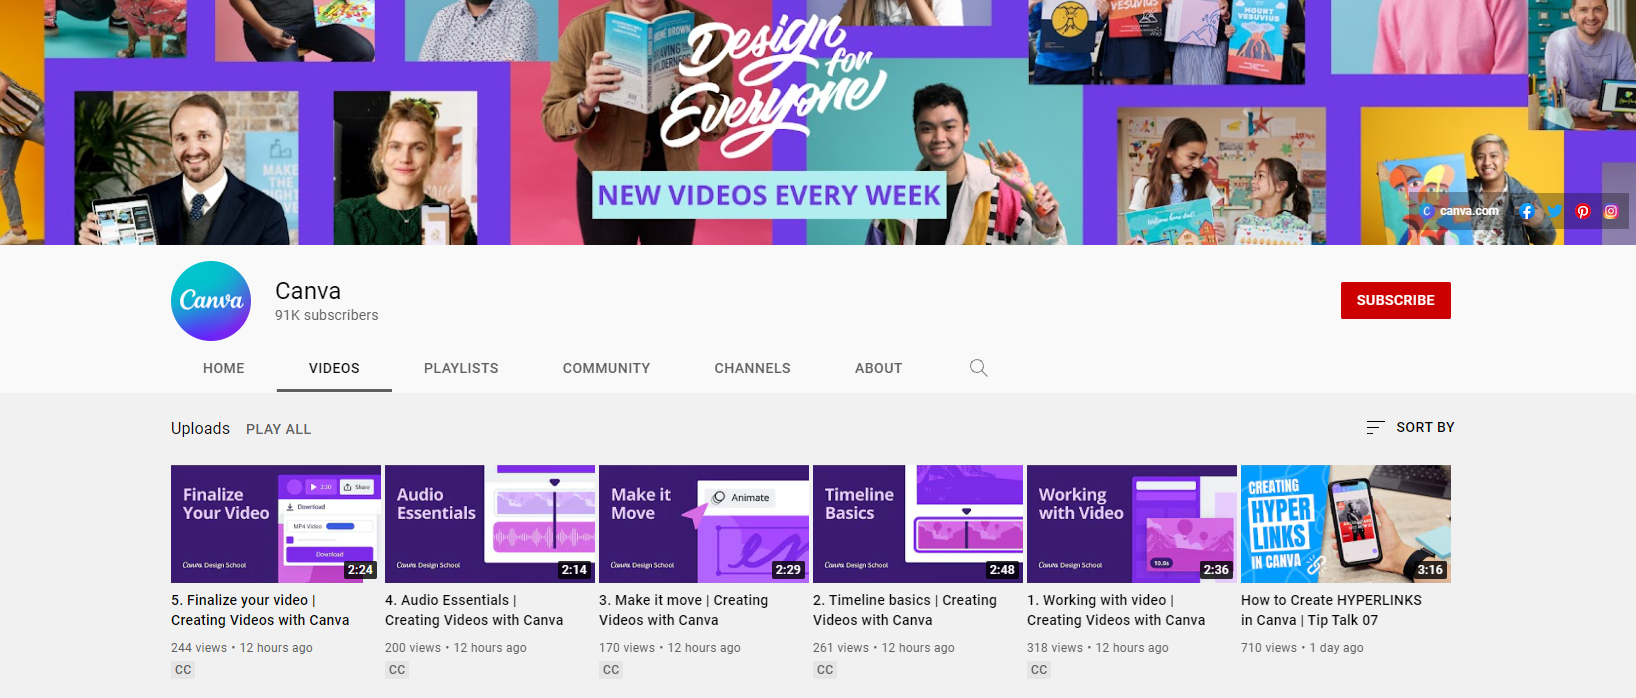Click the 3:16 duration badge
1636x698 pixels.
pyautogui.click(x=1430, y=570)
